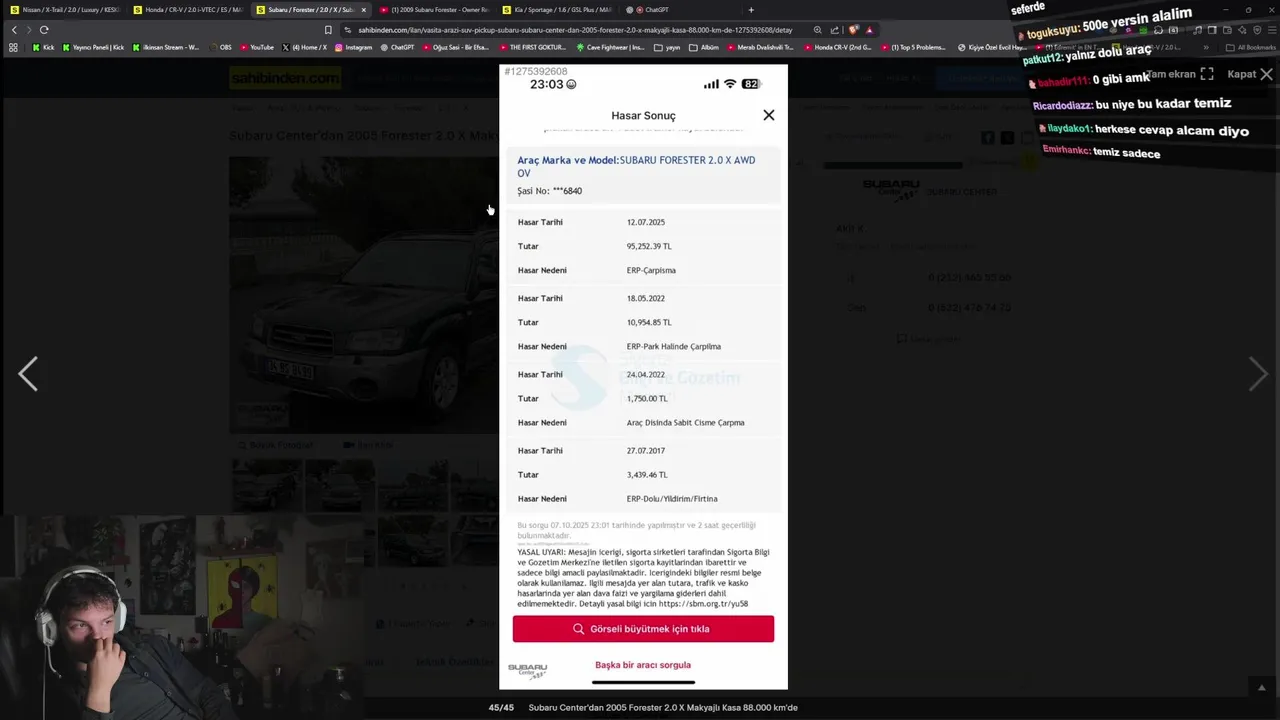
Task: Open the Brave Shields lion icon
Action: tap(853, 30)
